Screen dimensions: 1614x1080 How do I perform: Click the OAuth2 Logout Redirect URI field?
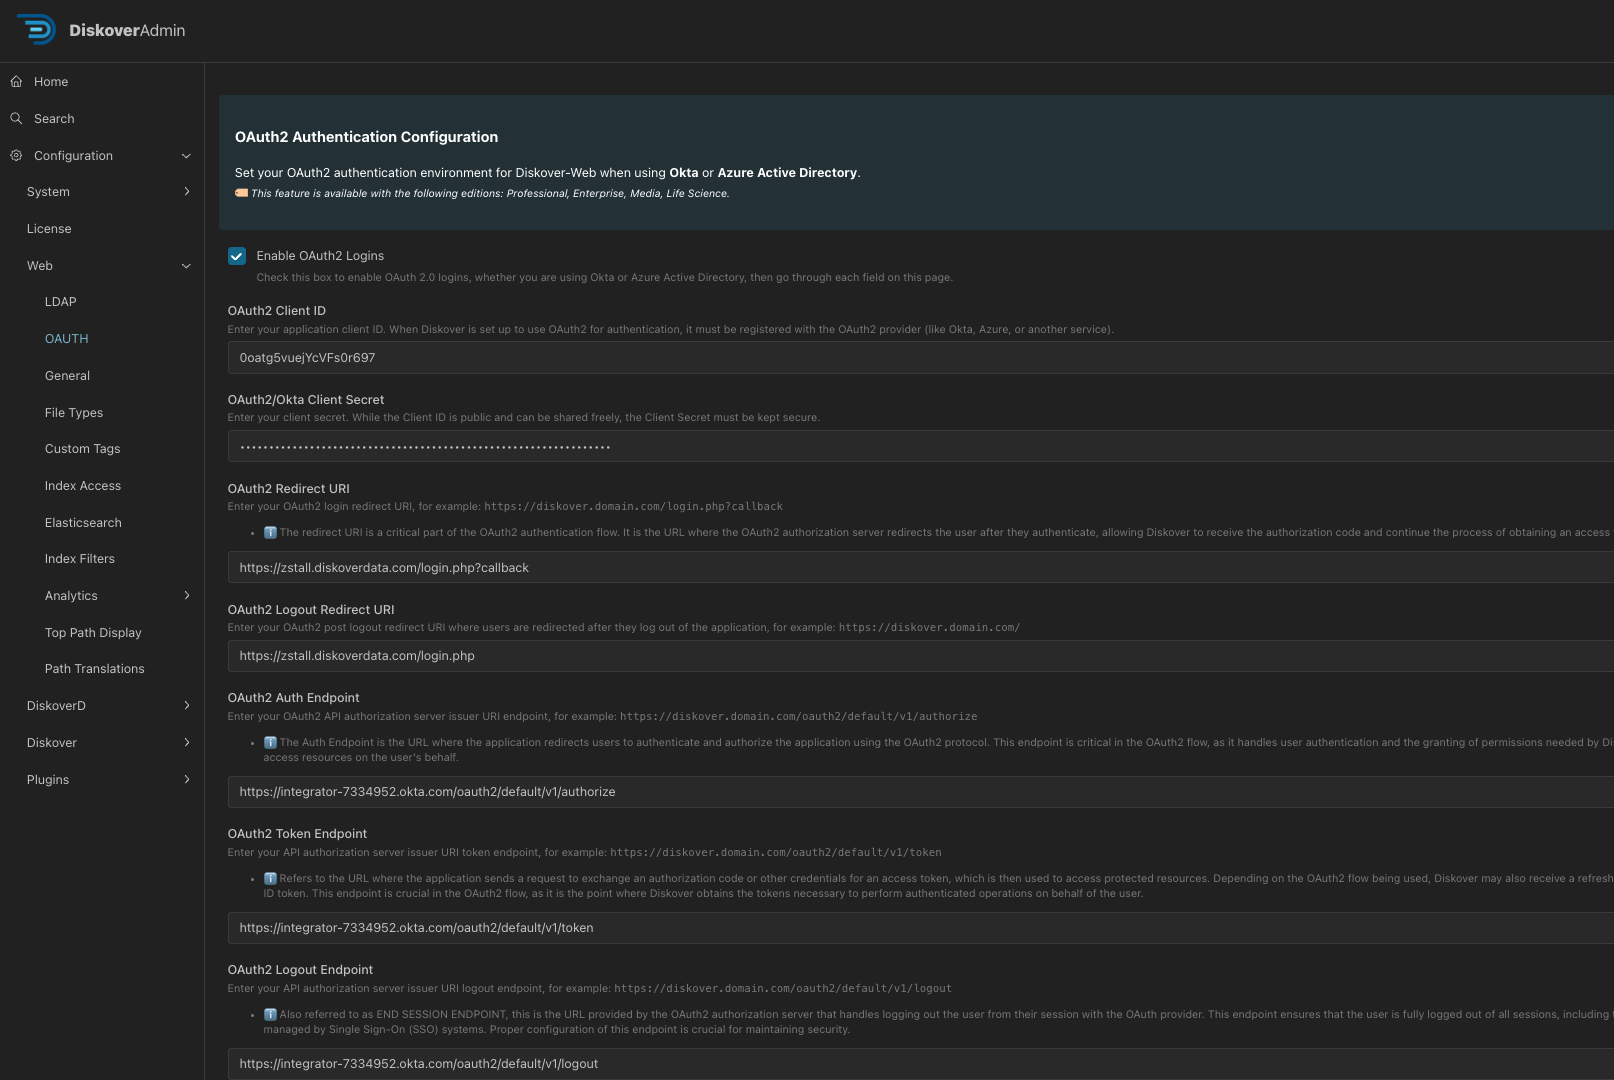pyautogui.click(x=920, y=656)
